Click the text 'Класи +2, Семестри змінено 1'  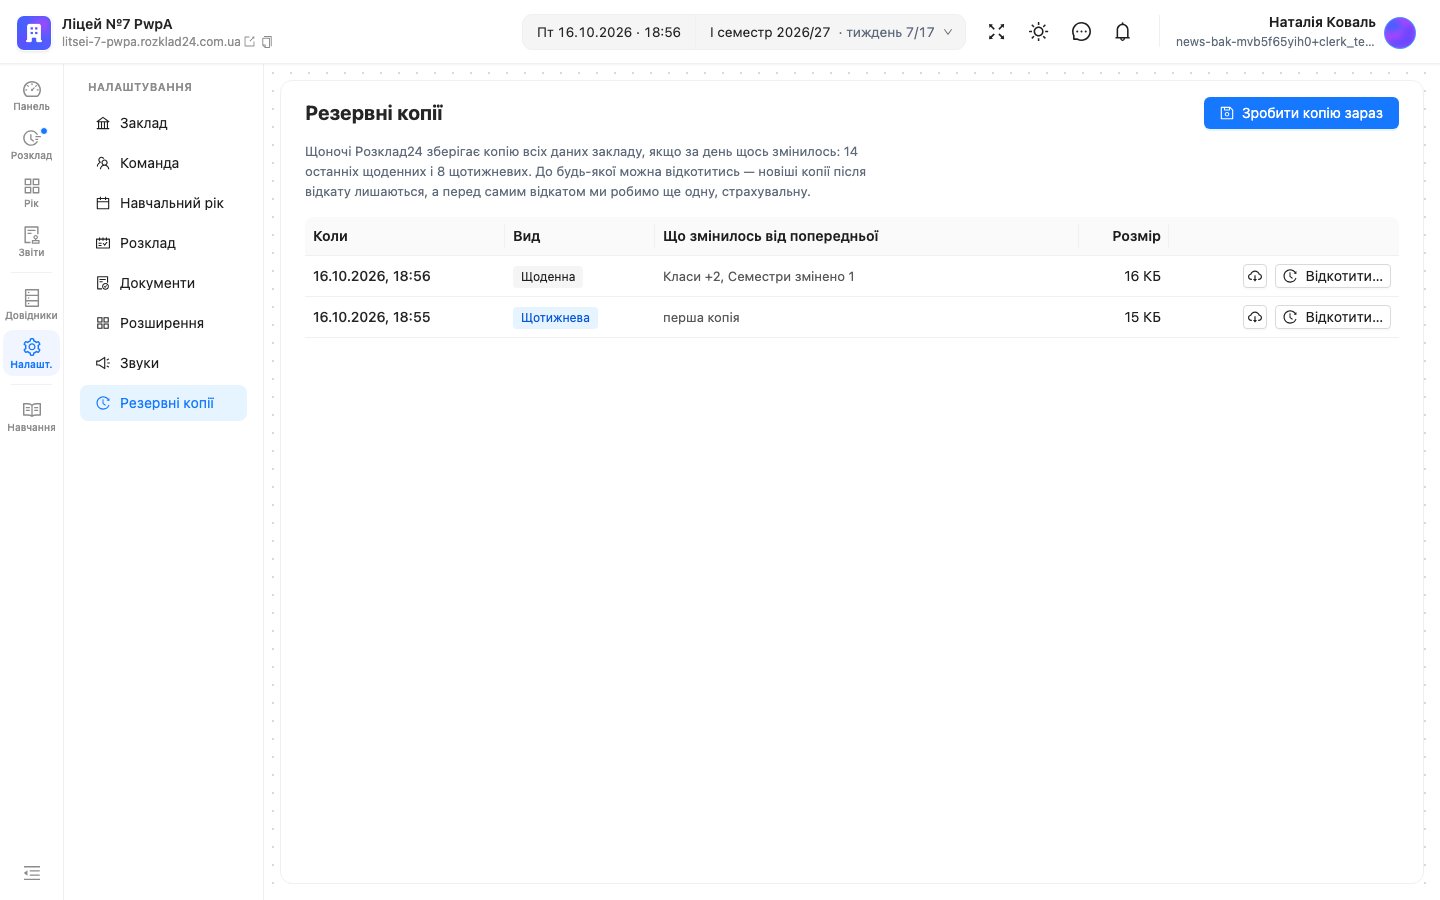759,277
